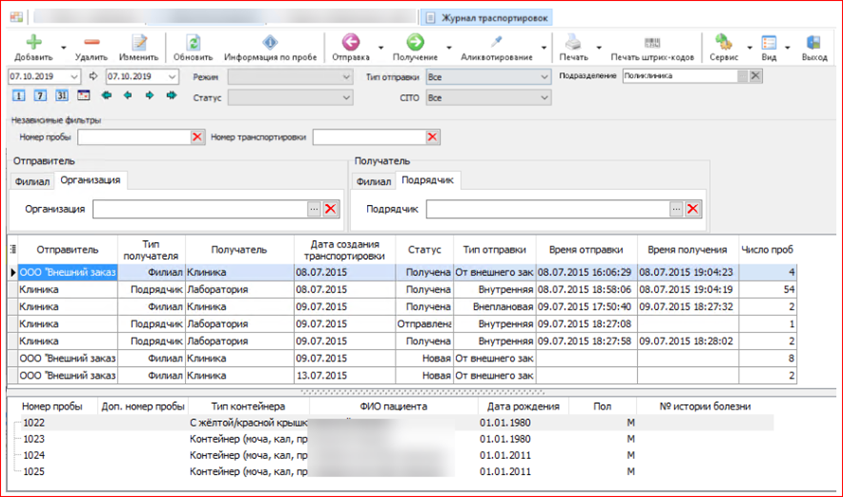This screenshot has width=843, height=497.
Task: Refresh the list with Обновить
Action: [x=193, y=42]
